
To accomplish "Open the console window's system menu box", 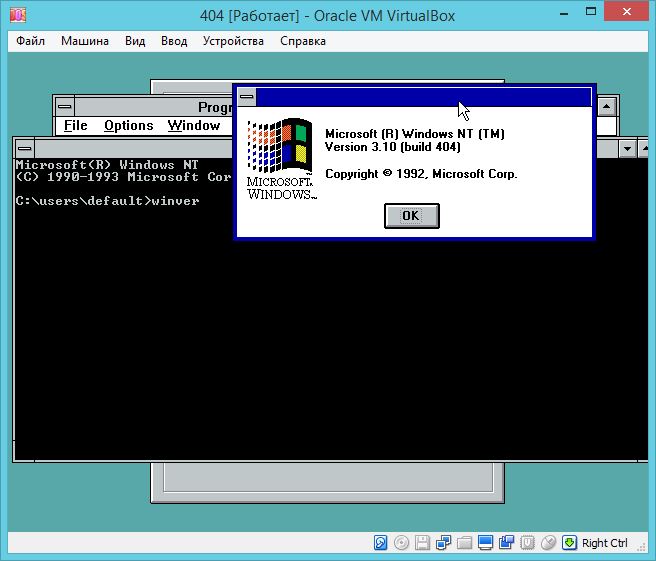I will point(25,149).
